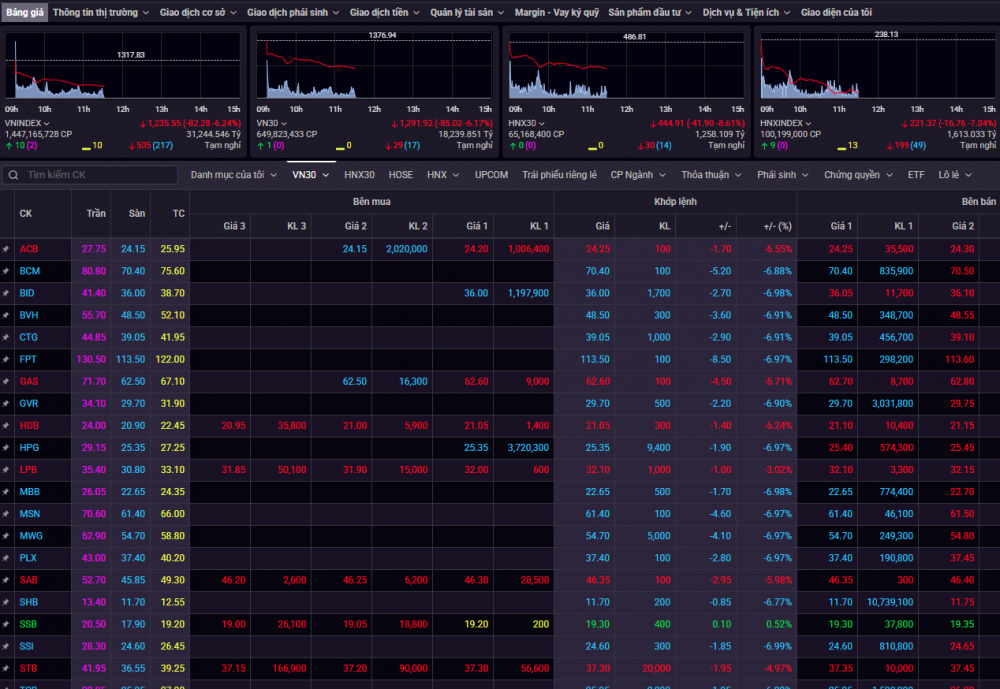Click the search magnifier icon

[14, 175]
